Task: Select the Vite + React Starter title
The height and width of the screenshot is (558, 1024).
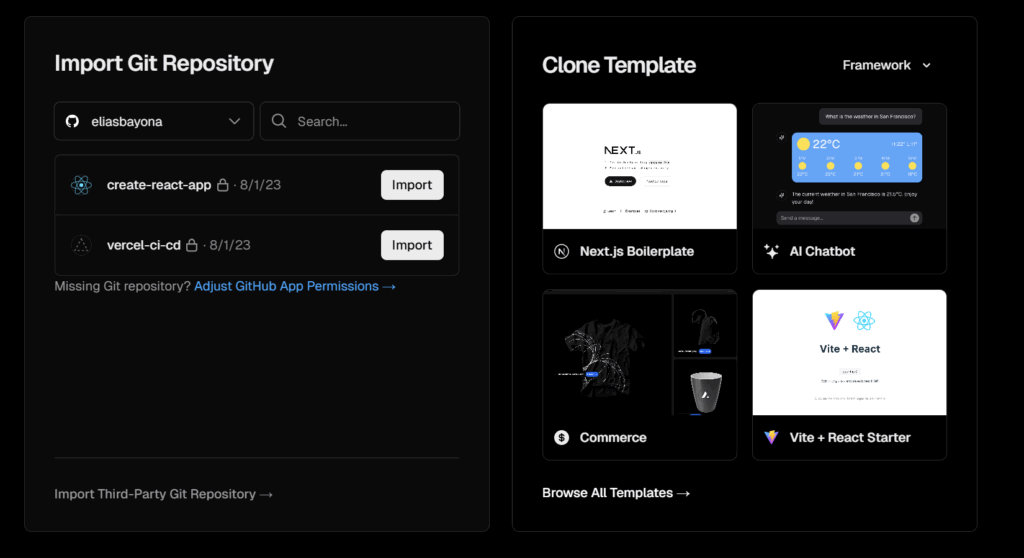Action: [850, 438]
